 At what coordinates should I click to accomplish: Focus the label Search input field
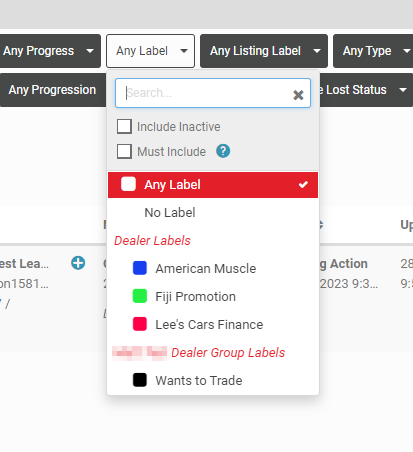click(207, 93)
